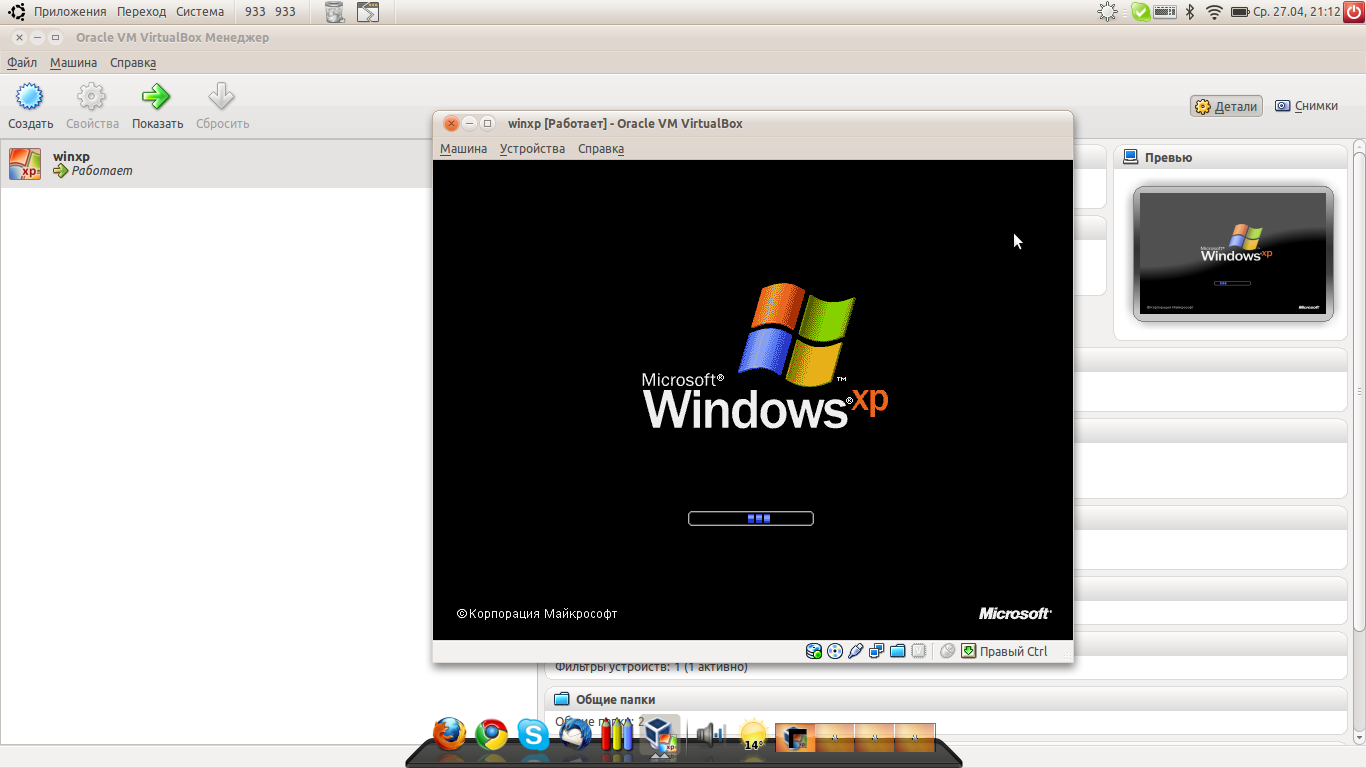Click the Ubuntu logo in top panel

tap(17, 12)
